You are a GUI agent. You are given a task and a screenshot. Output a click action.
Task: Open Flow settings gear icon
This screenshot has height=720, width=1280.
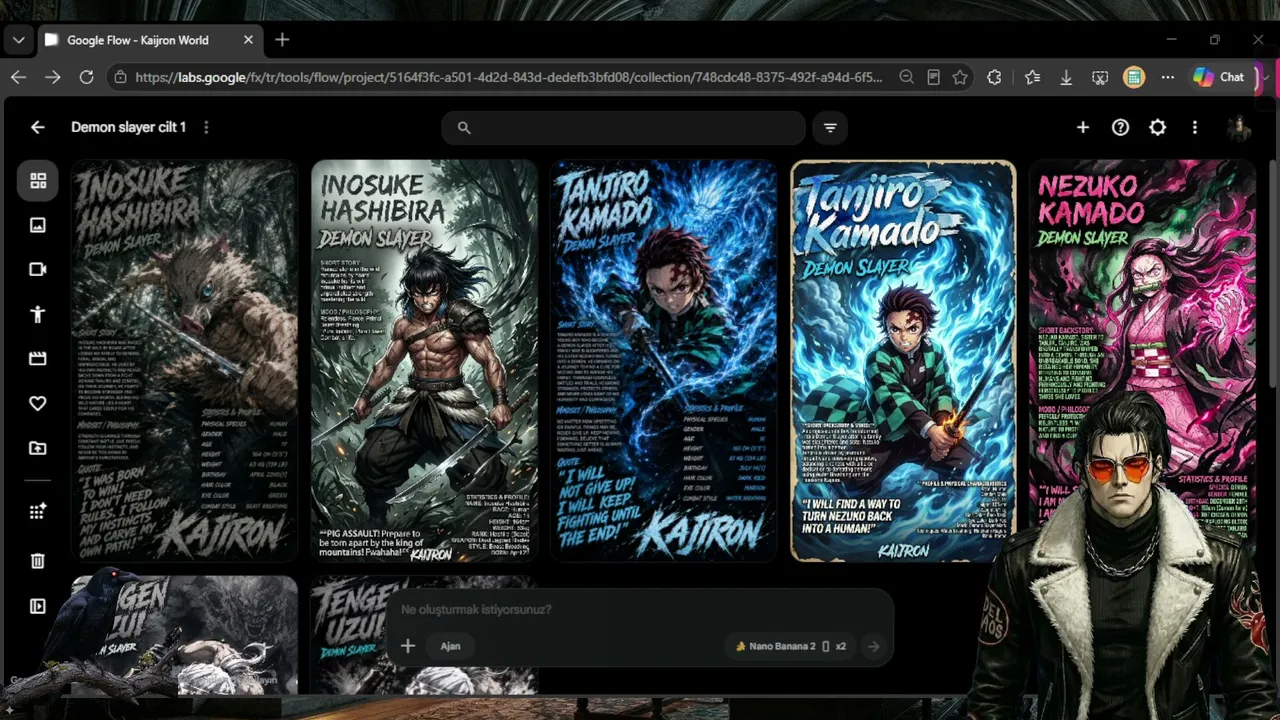1157,127
